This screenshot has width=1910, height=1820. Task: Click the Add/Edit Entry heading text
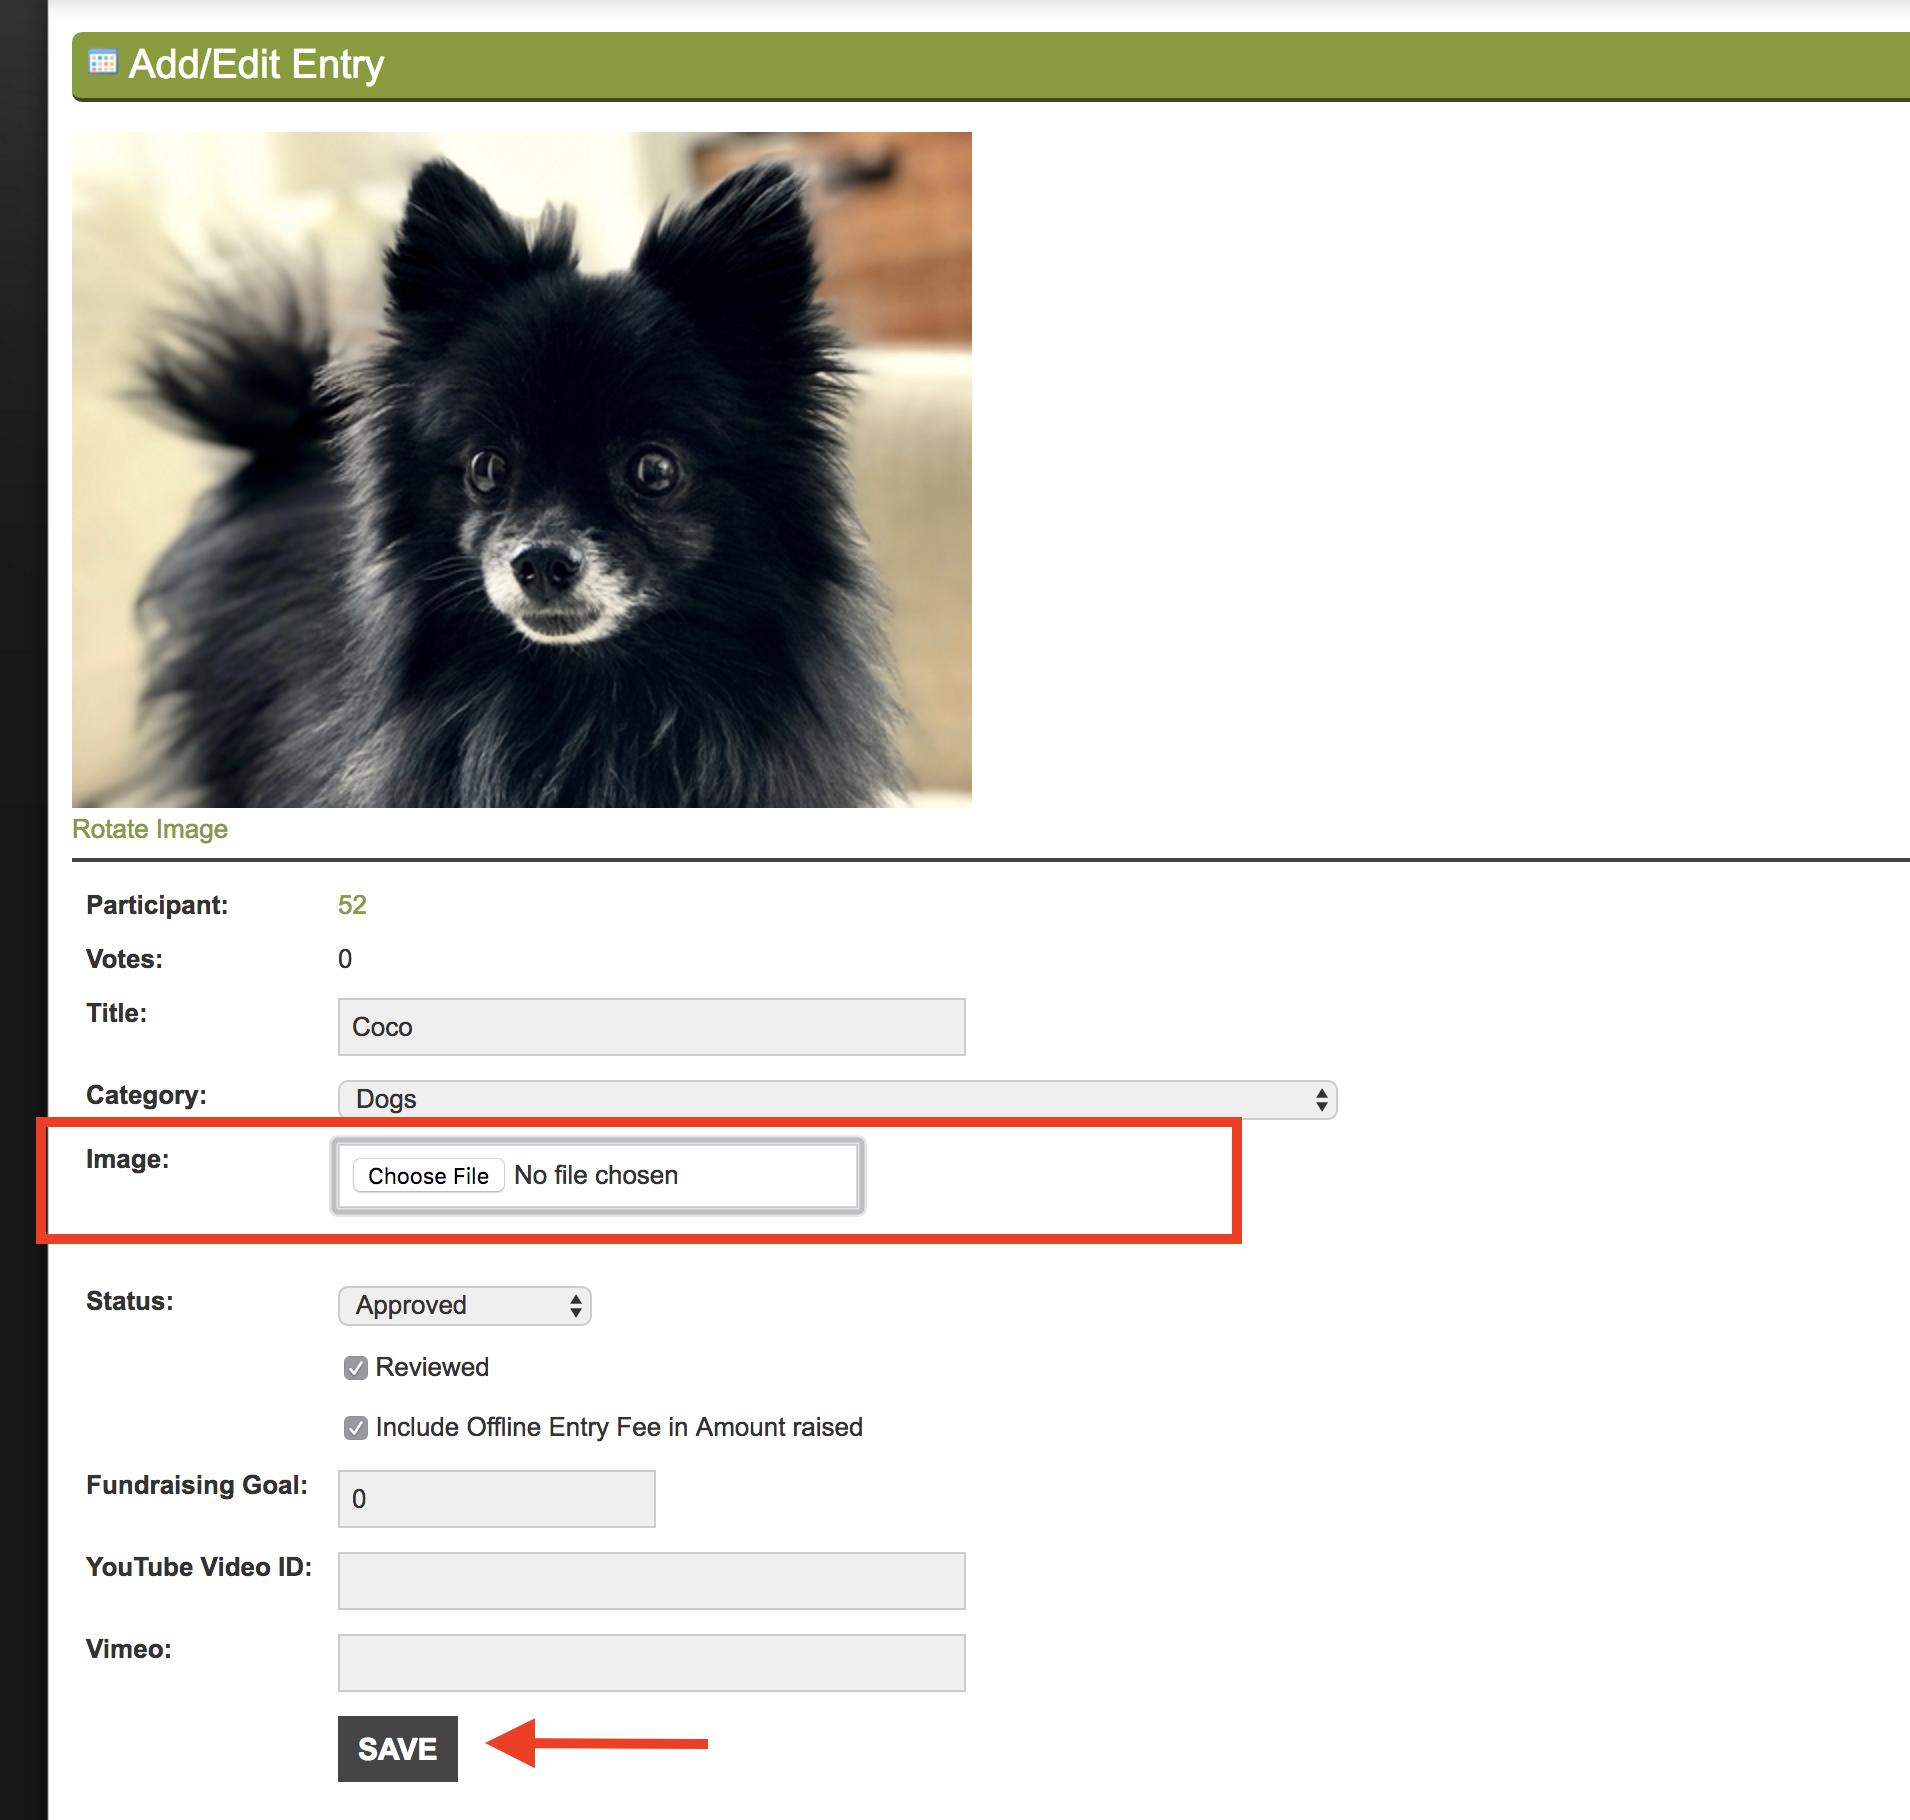coord(256,64)
